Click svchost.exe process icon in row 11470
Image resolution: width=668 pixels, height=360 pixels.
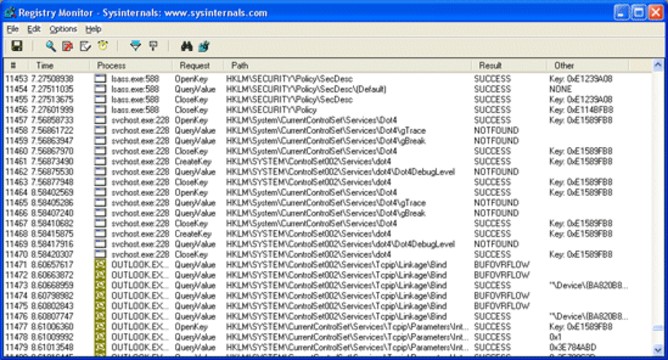click(100, 254)
